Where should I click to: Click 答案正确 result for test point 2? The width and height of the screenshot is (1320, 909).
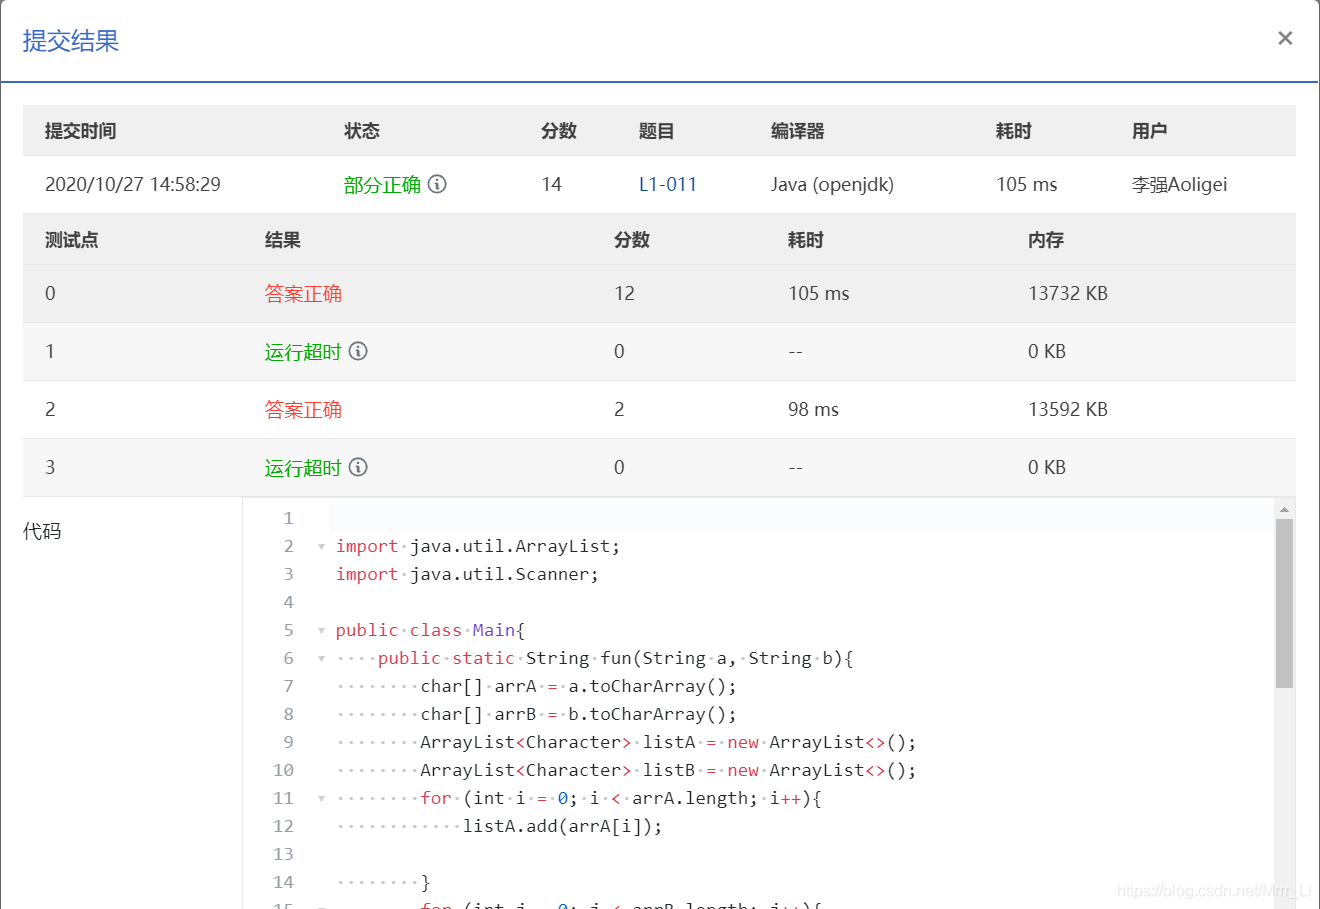pos(303,409)
